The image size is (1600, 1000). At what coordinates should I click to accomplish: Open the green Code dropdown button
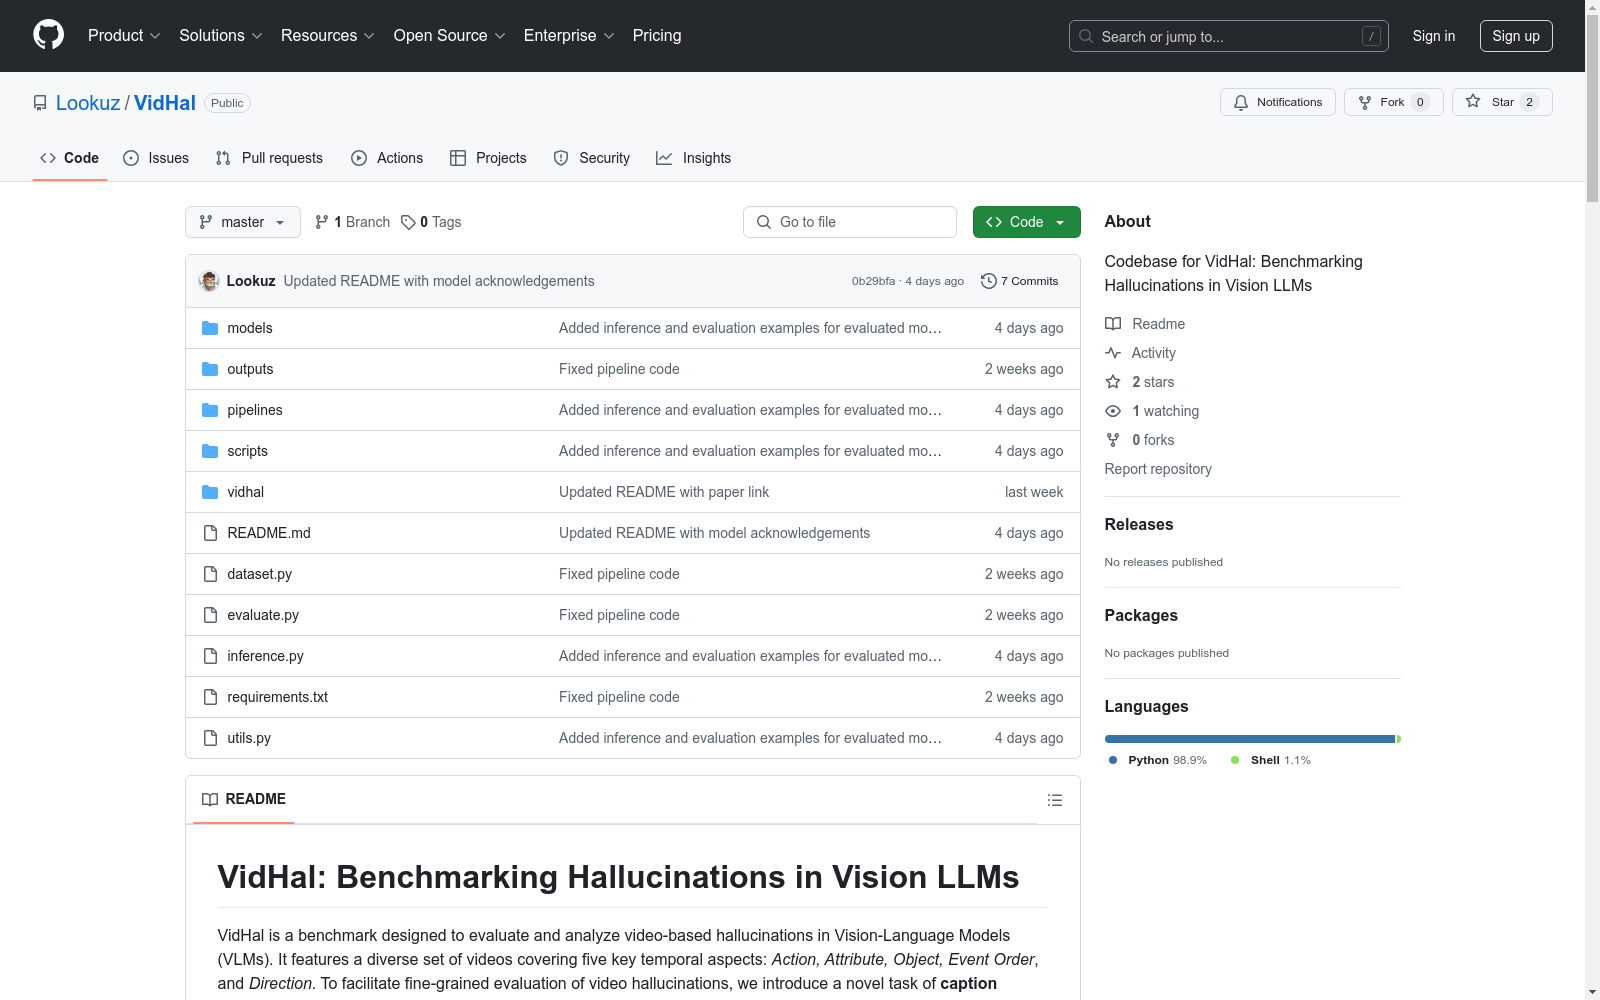[x=1026, y=222]
